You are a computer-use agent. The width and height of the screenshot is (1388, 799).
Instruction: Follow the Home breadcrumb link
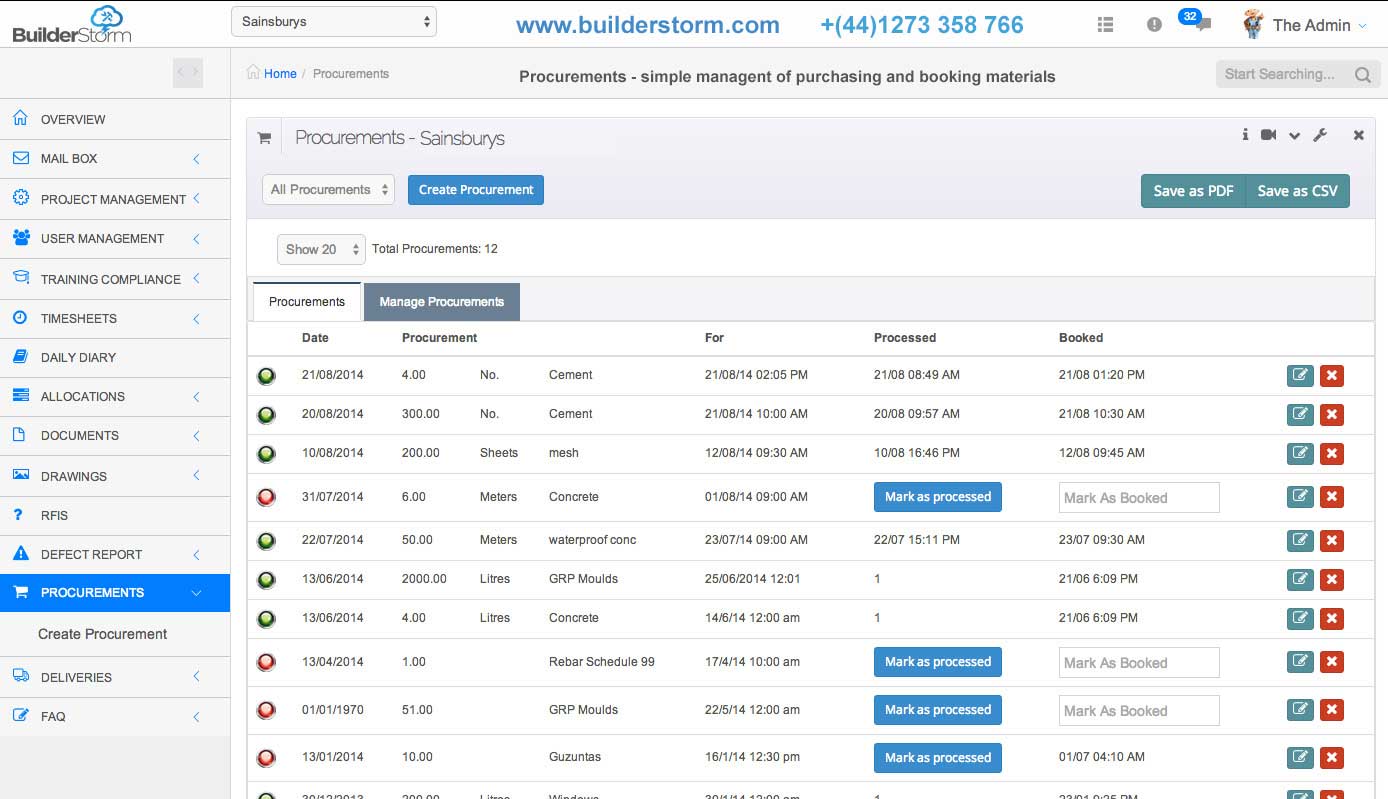pyautogui.click(x=280, y=73)
